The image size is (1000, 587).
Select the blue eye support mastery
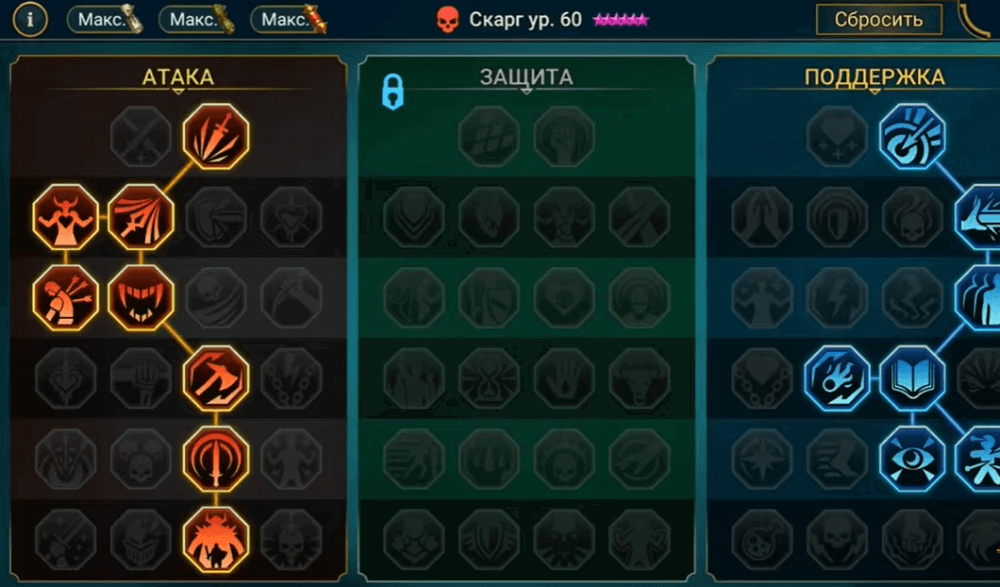[x=912, y=459]
